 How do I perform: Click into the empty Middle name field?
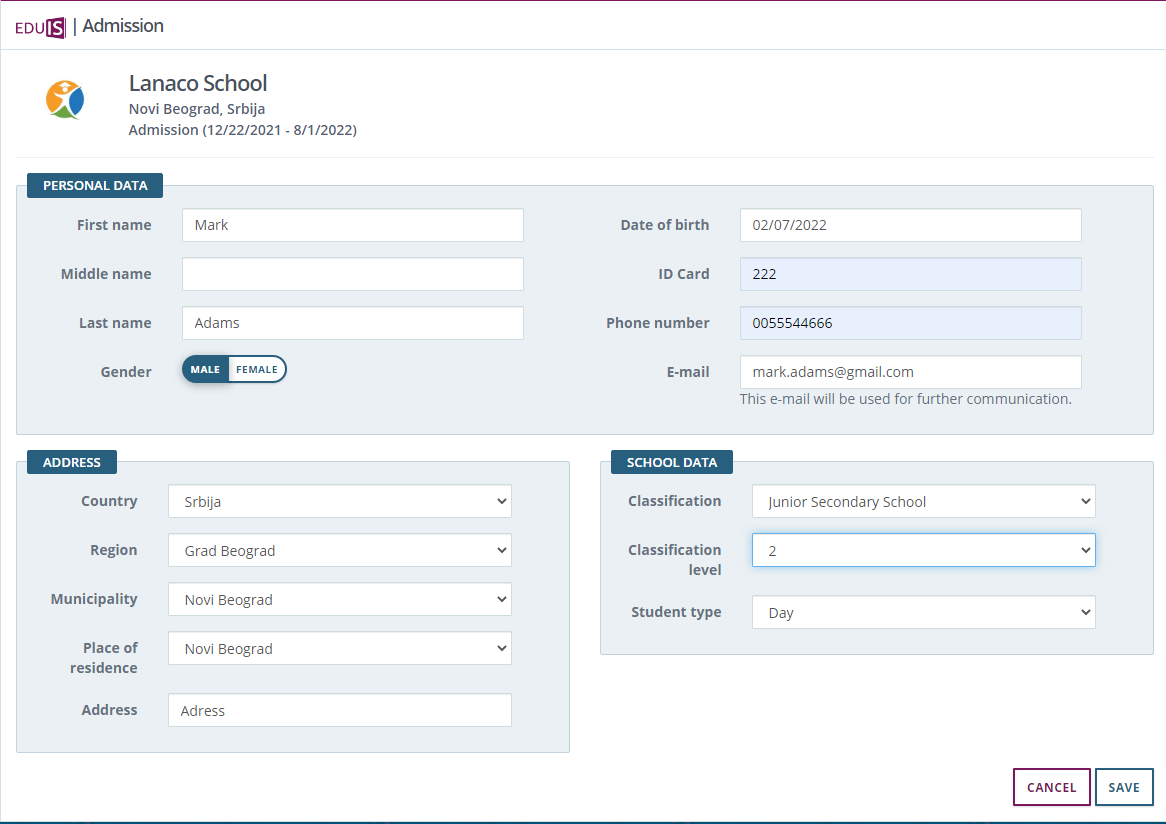click(x=352, y=274)
